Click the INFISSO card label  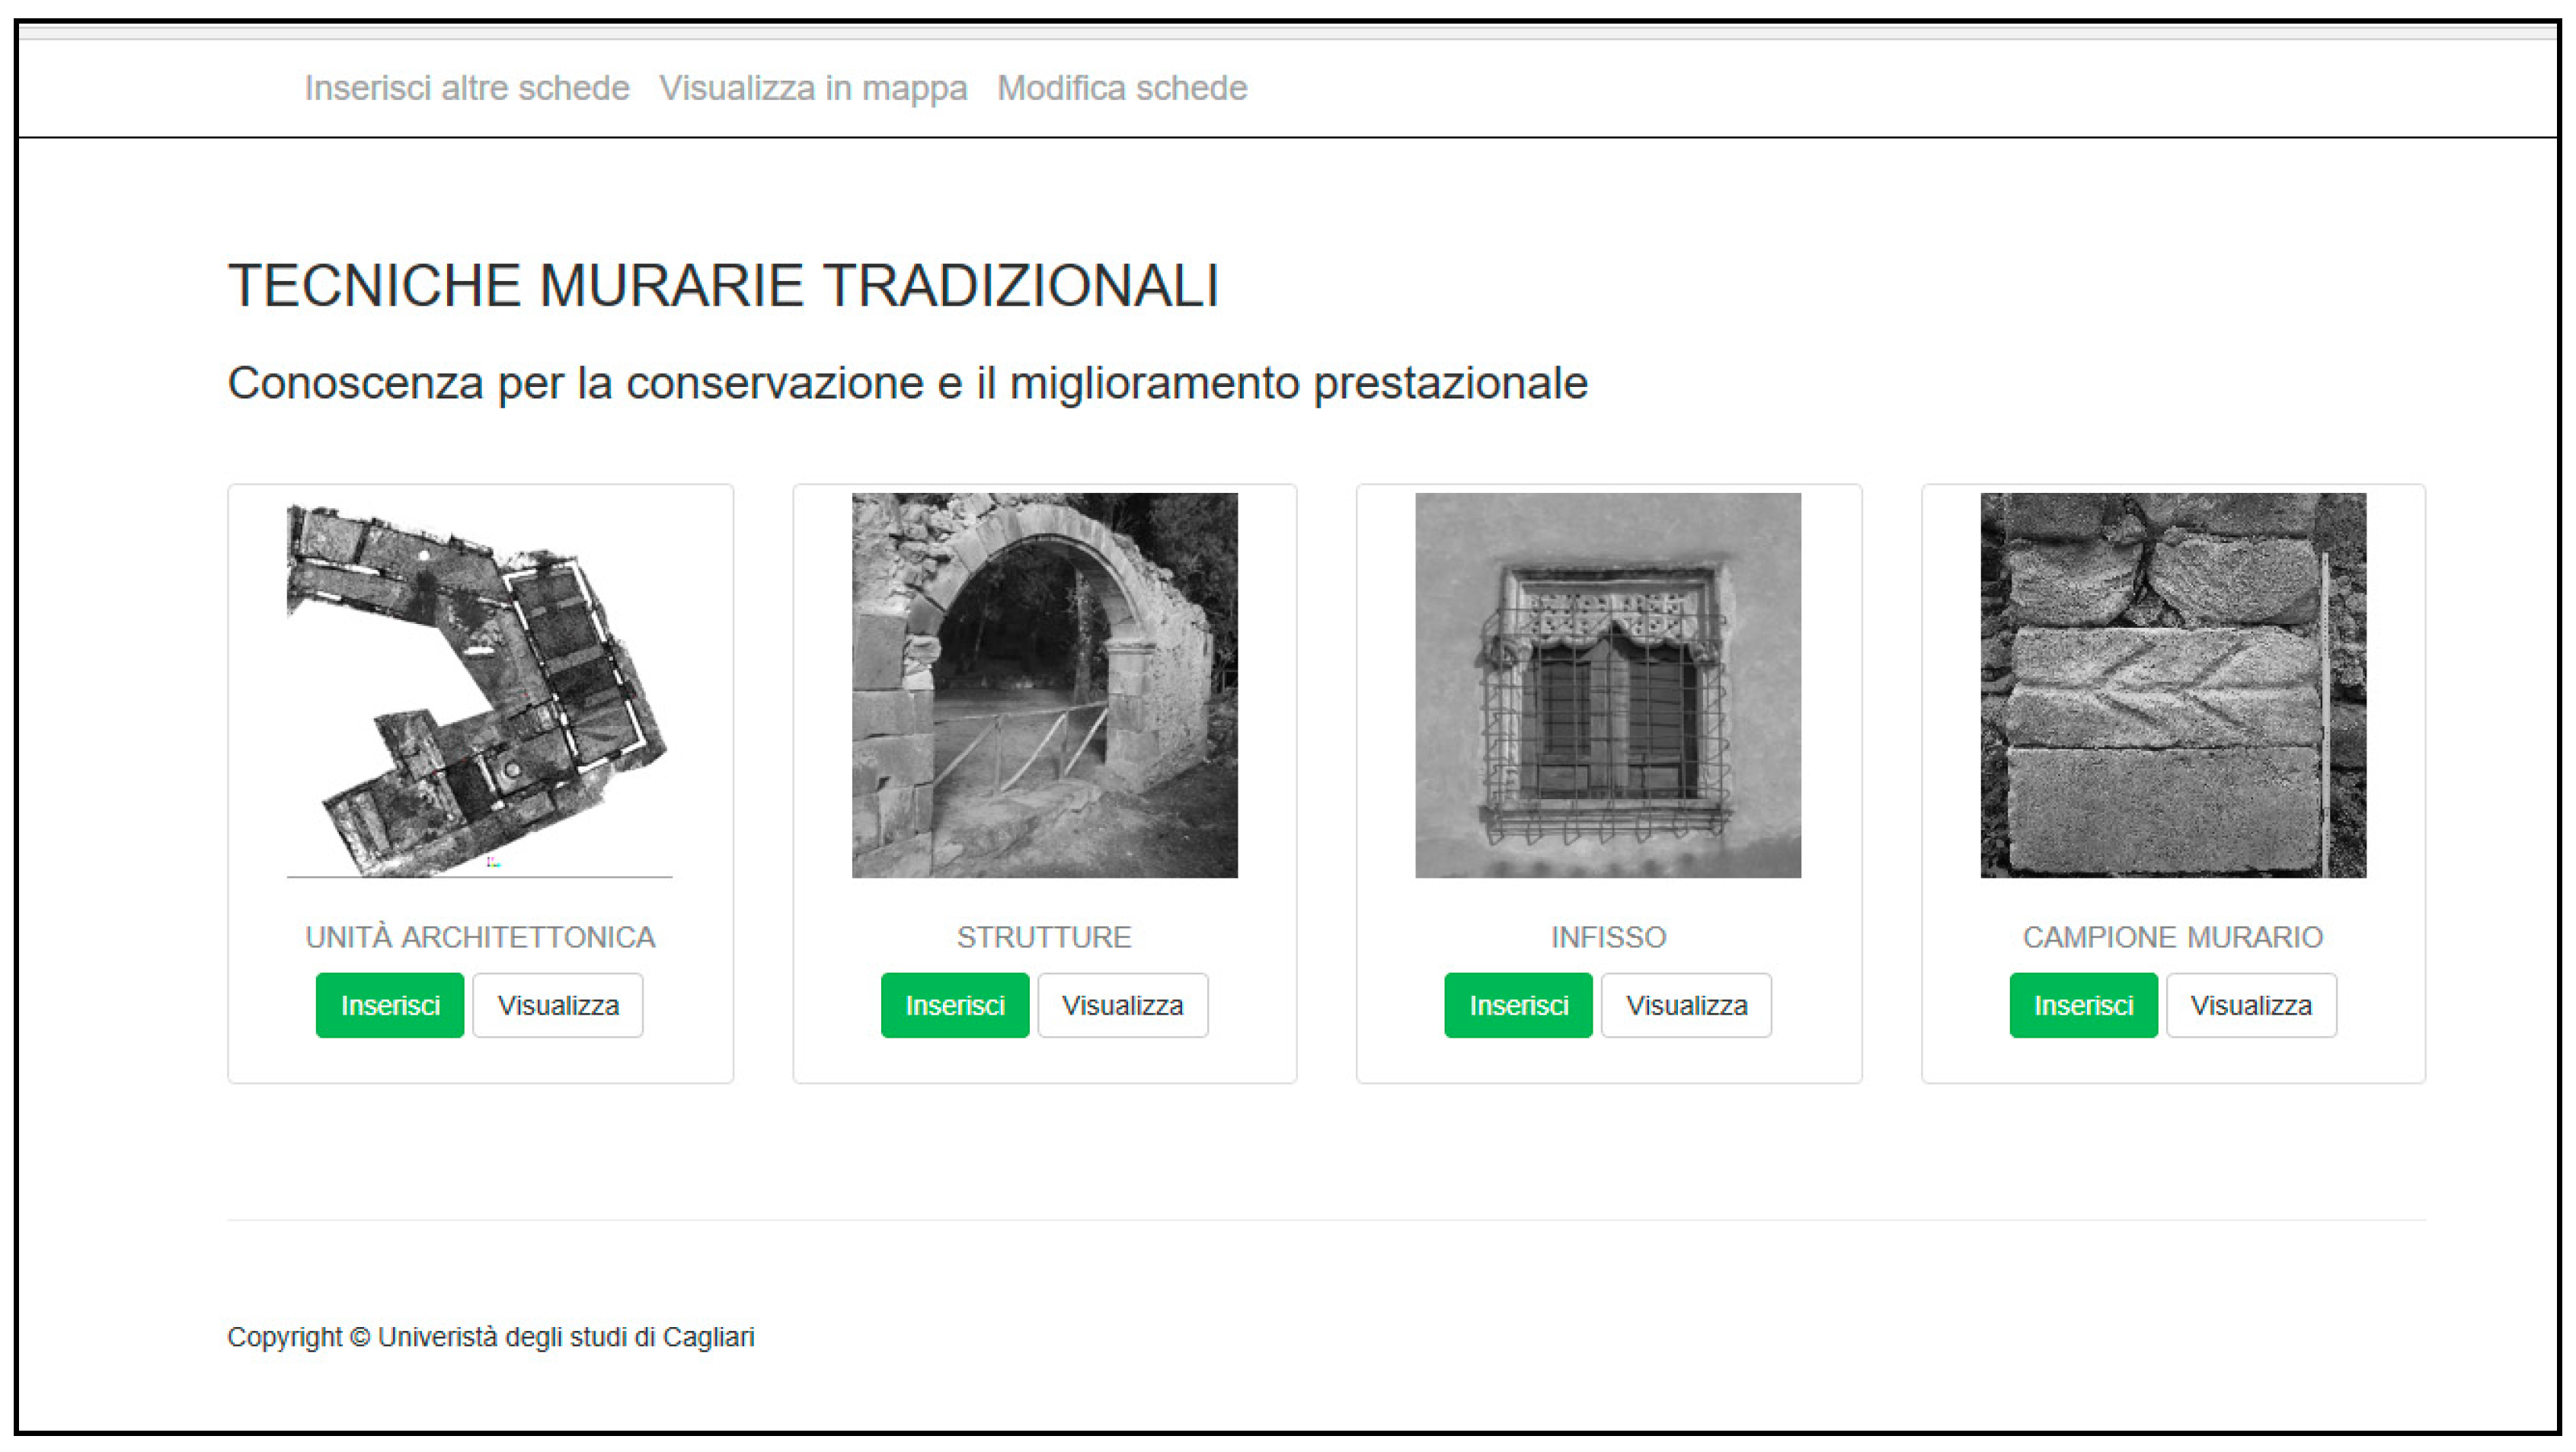tap(1608, 937)
